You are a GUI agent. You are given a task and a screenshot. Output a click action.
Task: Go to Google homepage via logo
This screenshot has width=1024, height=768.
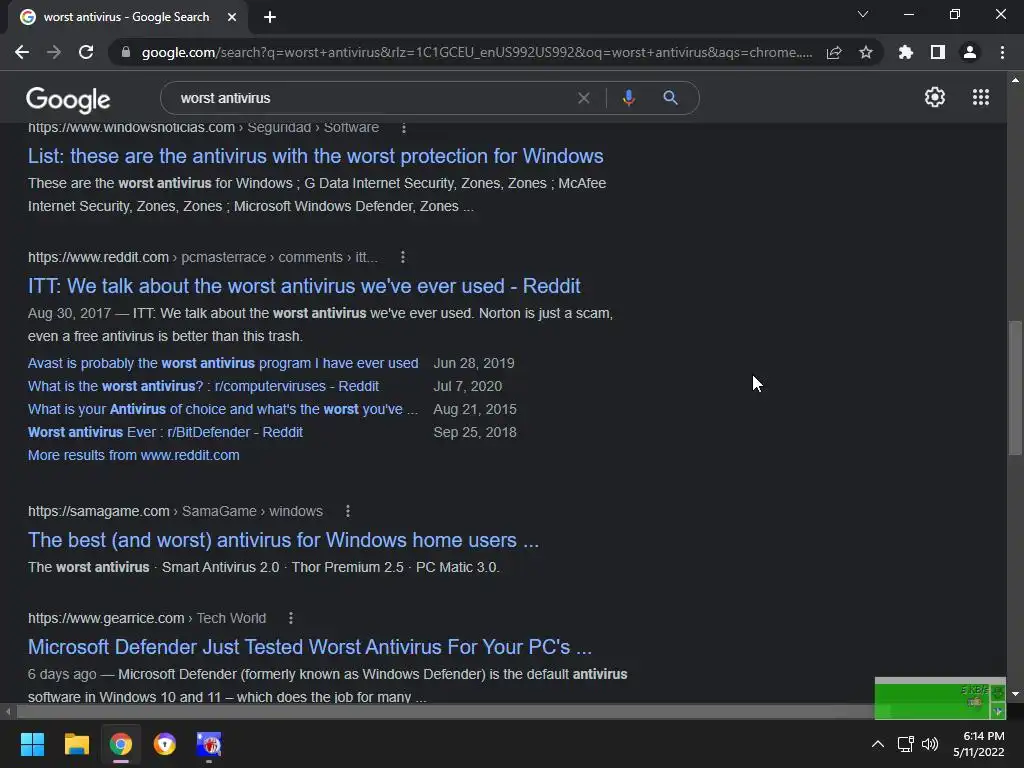[x=68, y=99]
